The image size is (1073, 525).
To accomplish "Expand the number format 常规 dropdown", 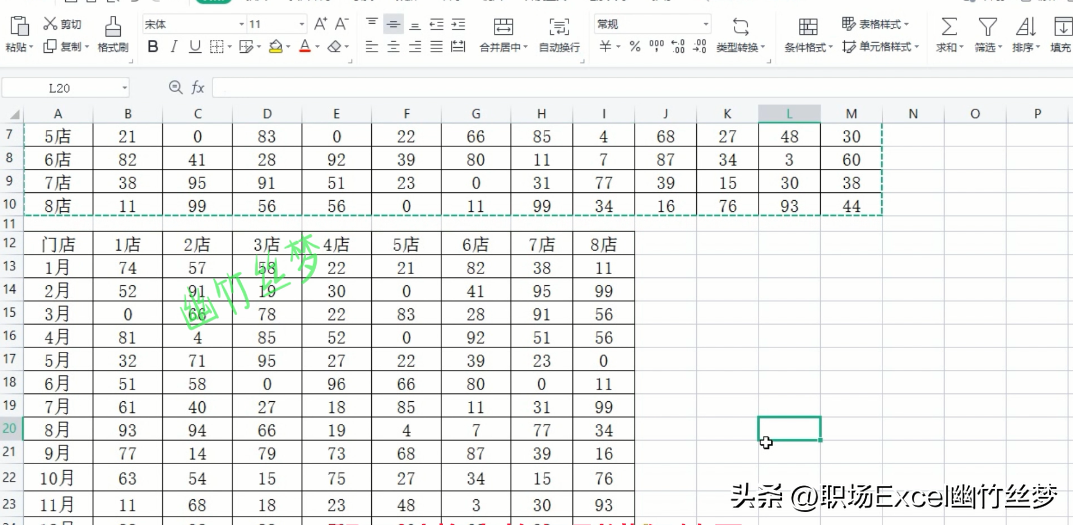I will (706, 25).
